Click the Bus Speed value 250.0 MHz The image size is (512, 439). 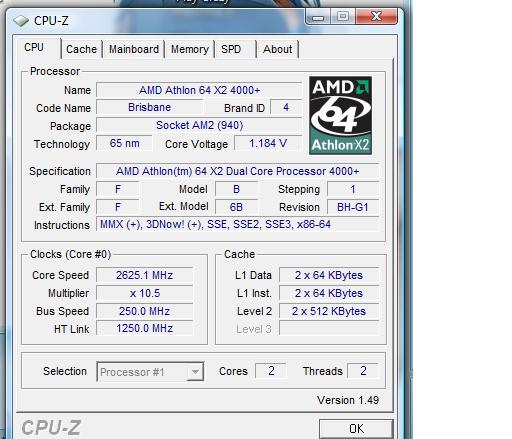[144, 311]
